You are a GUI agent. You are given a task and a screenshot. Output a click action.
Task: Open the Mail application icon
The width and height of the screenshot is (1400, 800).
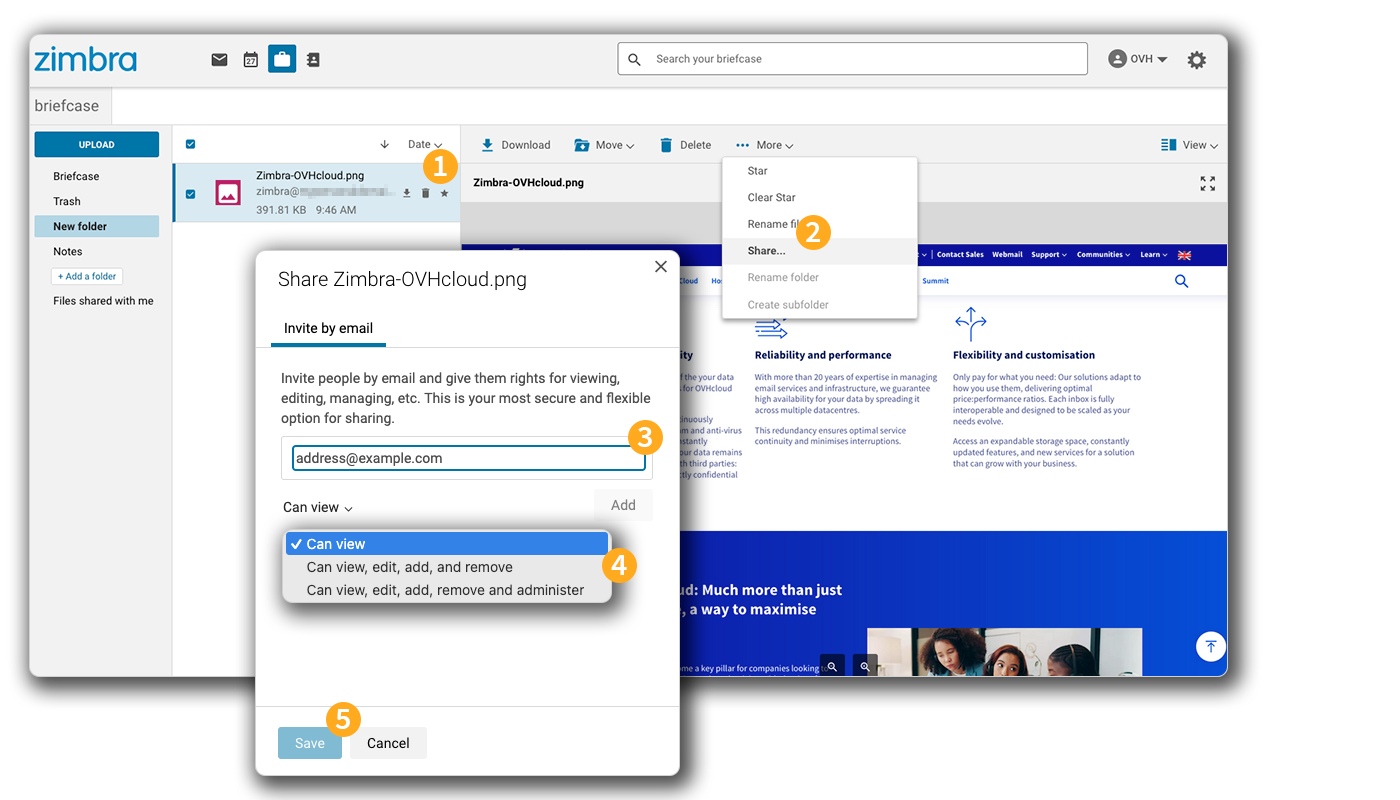pos(219,59)
